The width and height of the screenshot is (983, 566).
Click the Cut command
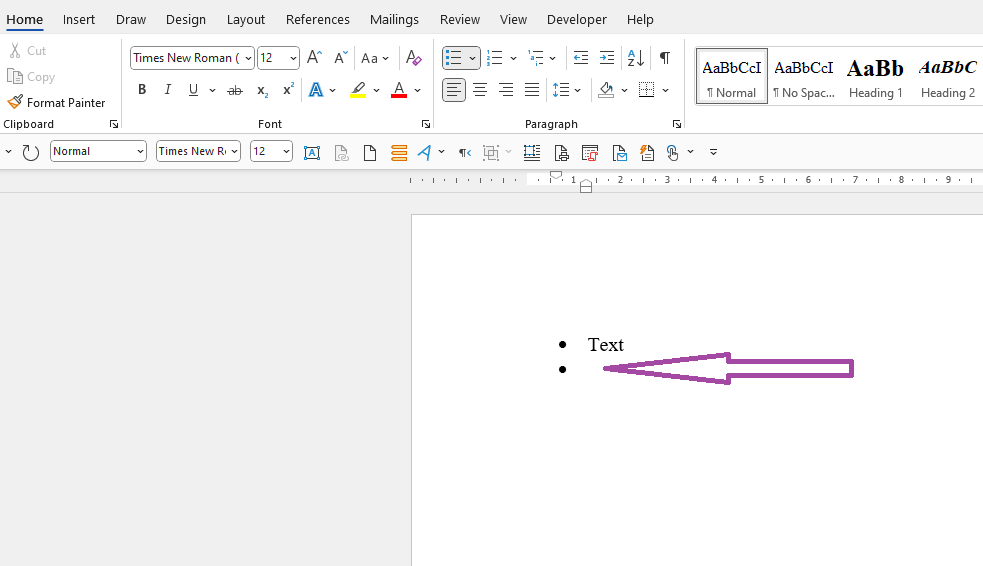click(28, 51)
